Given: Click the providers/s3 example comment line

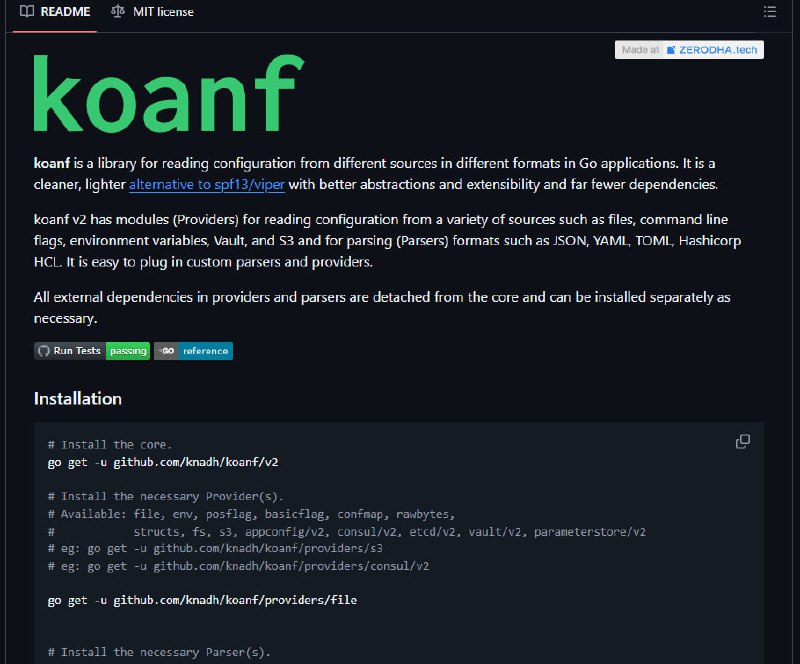Looking at the screenshot, I should tap(215, 549).
